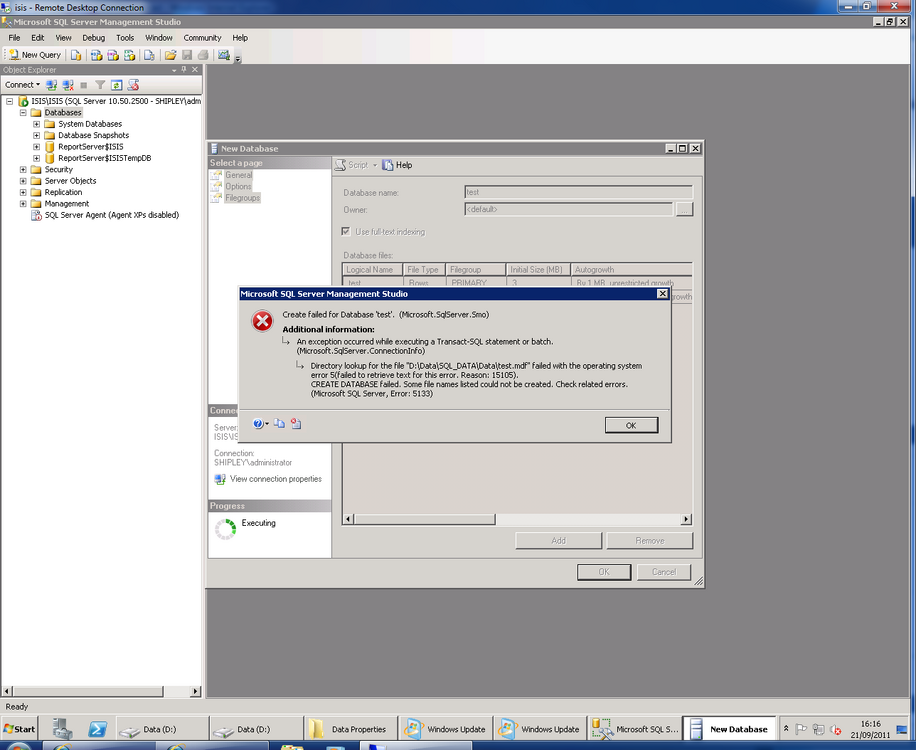Select the General page in New Database
Image resolution: width=916 pixels, height=750 pixels.
pyautogui.click(x=238, y=175)
